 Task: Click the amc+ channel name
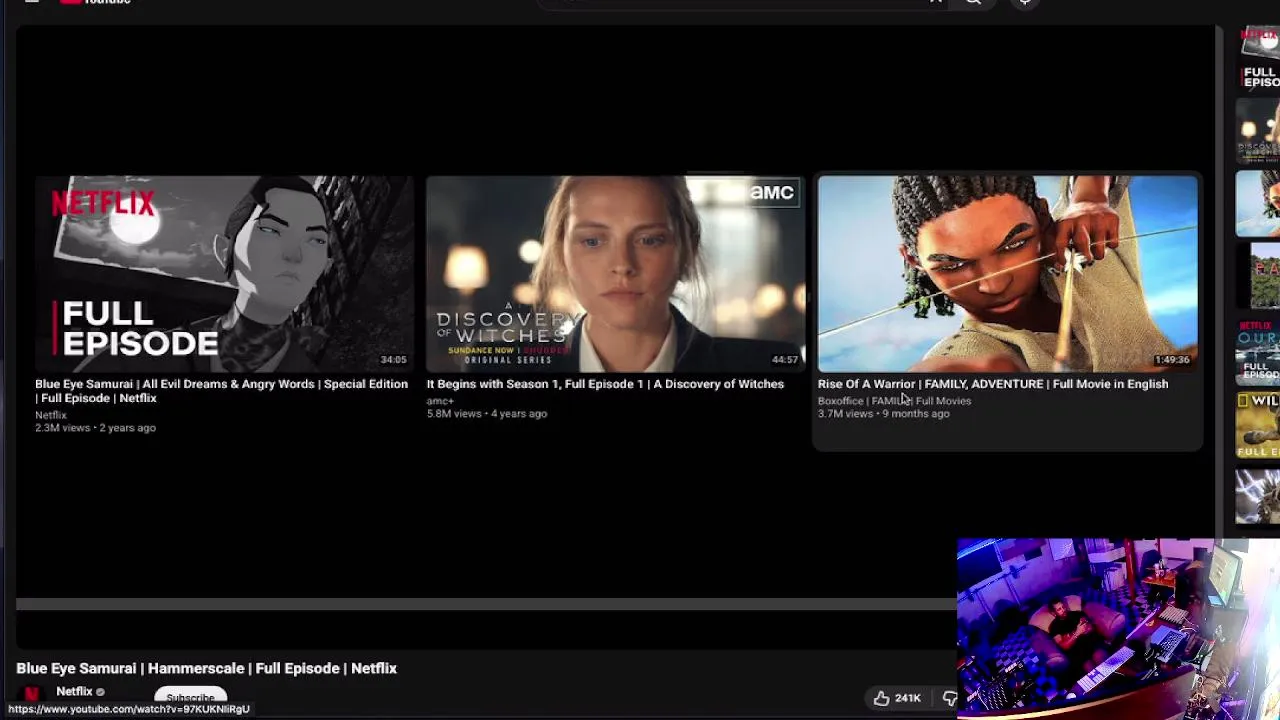click(440, 401)
